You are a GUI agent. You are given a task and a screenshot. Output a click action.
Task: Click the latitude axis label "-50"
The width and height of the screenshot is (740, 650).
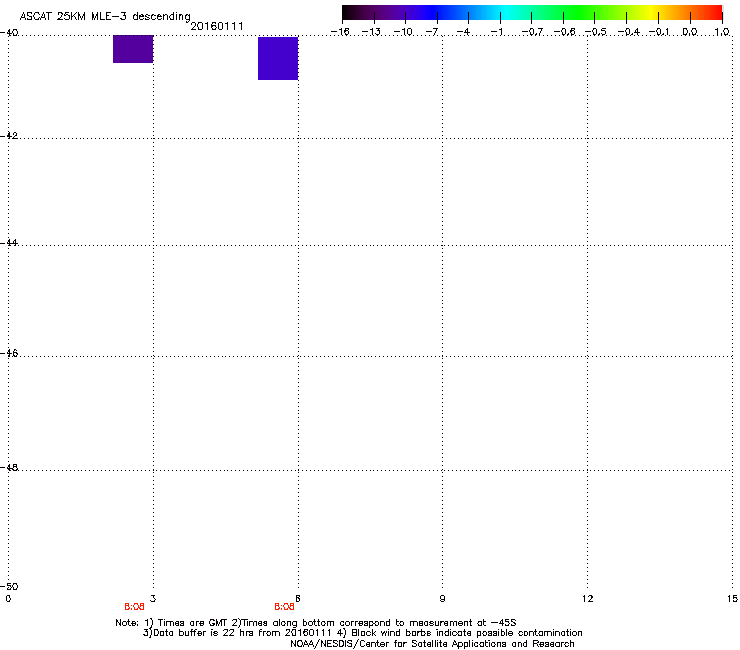pos(9,586)
